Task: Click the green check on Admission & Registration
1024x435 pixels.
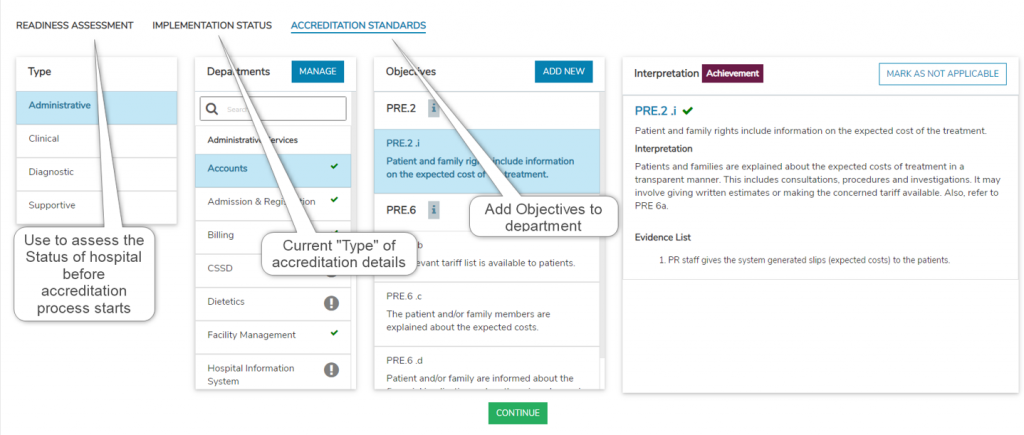Action: [333, 201]
